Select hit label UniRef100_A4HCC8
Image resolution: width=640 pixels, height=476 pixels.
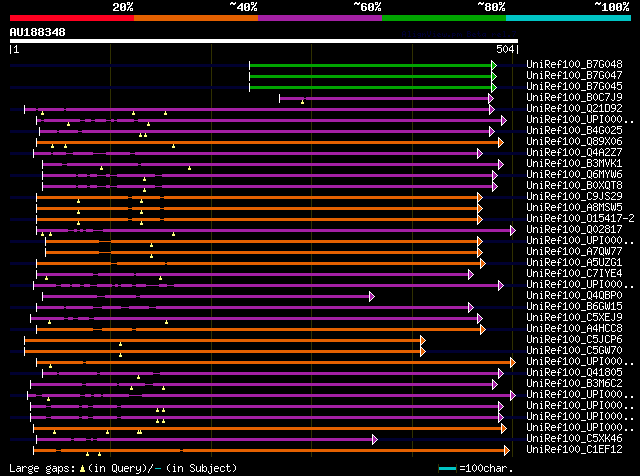[574, 329]
